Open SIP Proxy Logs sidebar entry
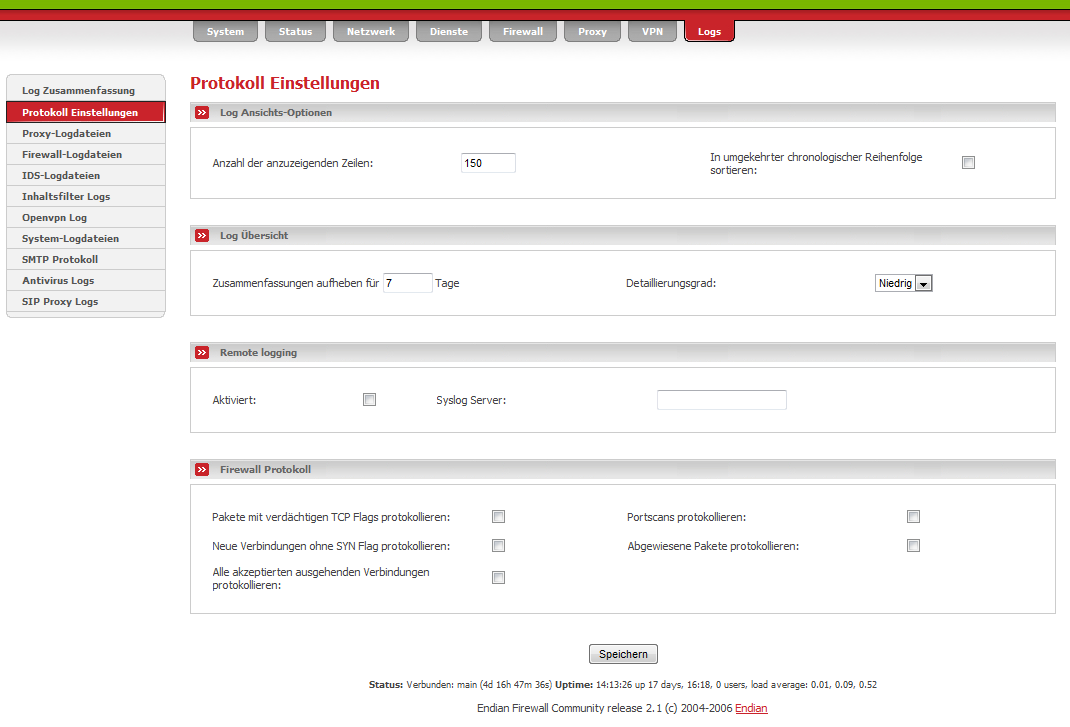The height and width of the screenshot is (727, 1070). pos(60,302)
